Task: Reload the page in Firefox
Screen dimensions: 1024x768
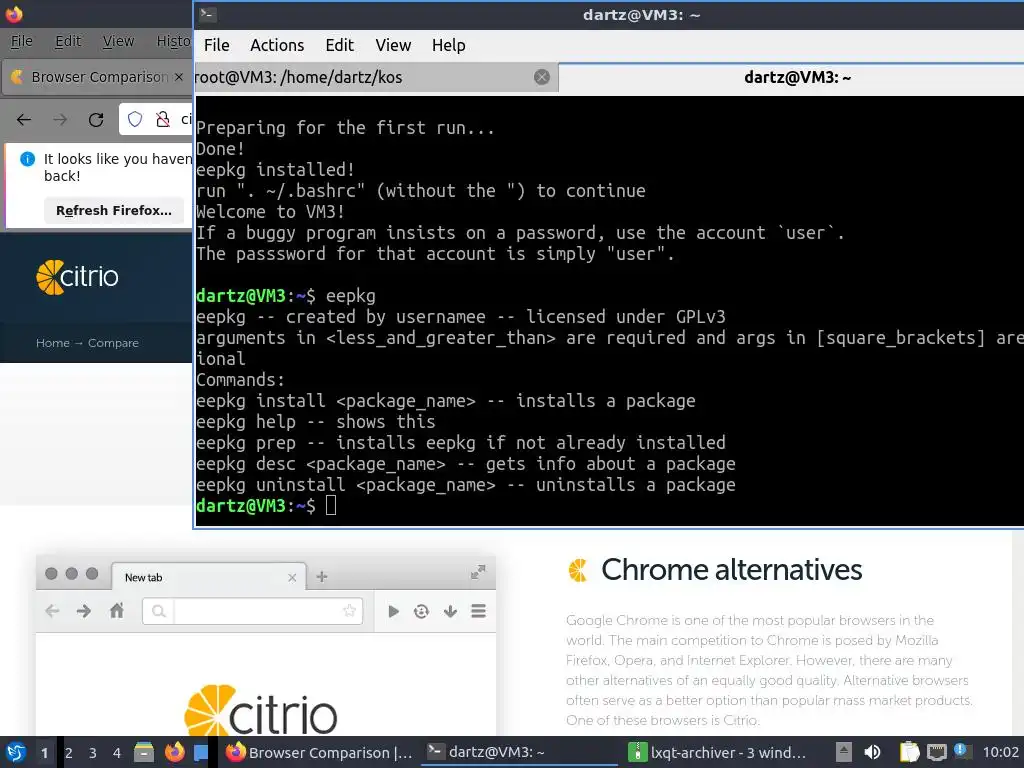Action: (96, 120)
